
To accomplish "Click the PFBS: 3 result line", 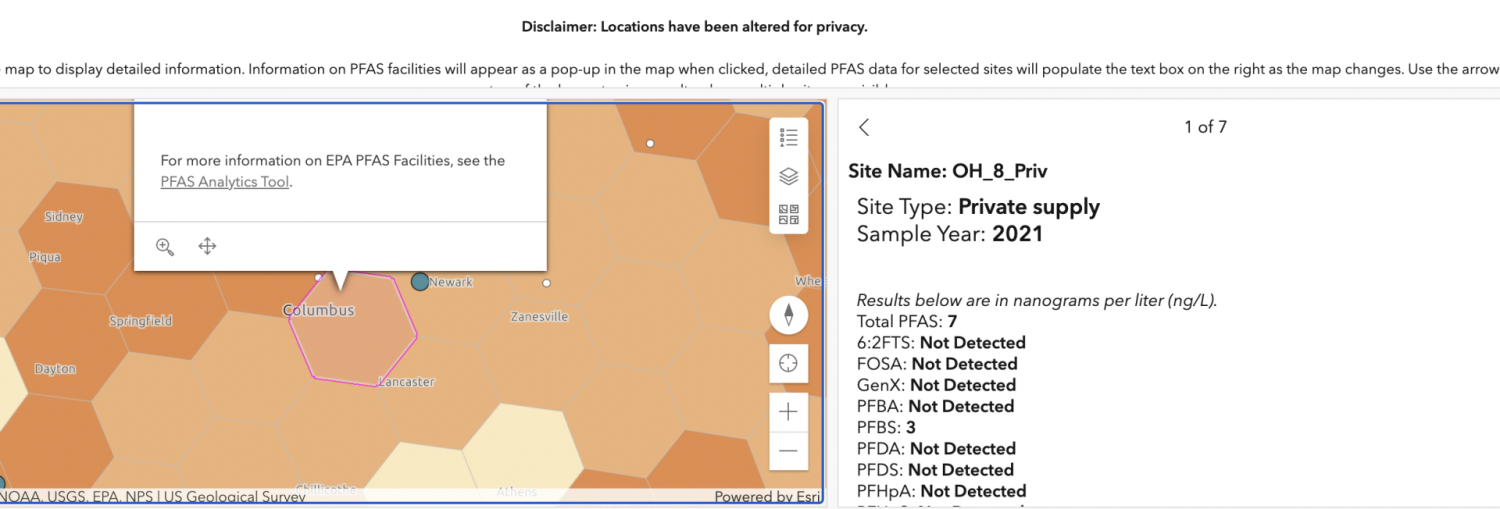I will click(x=887, y=427).
